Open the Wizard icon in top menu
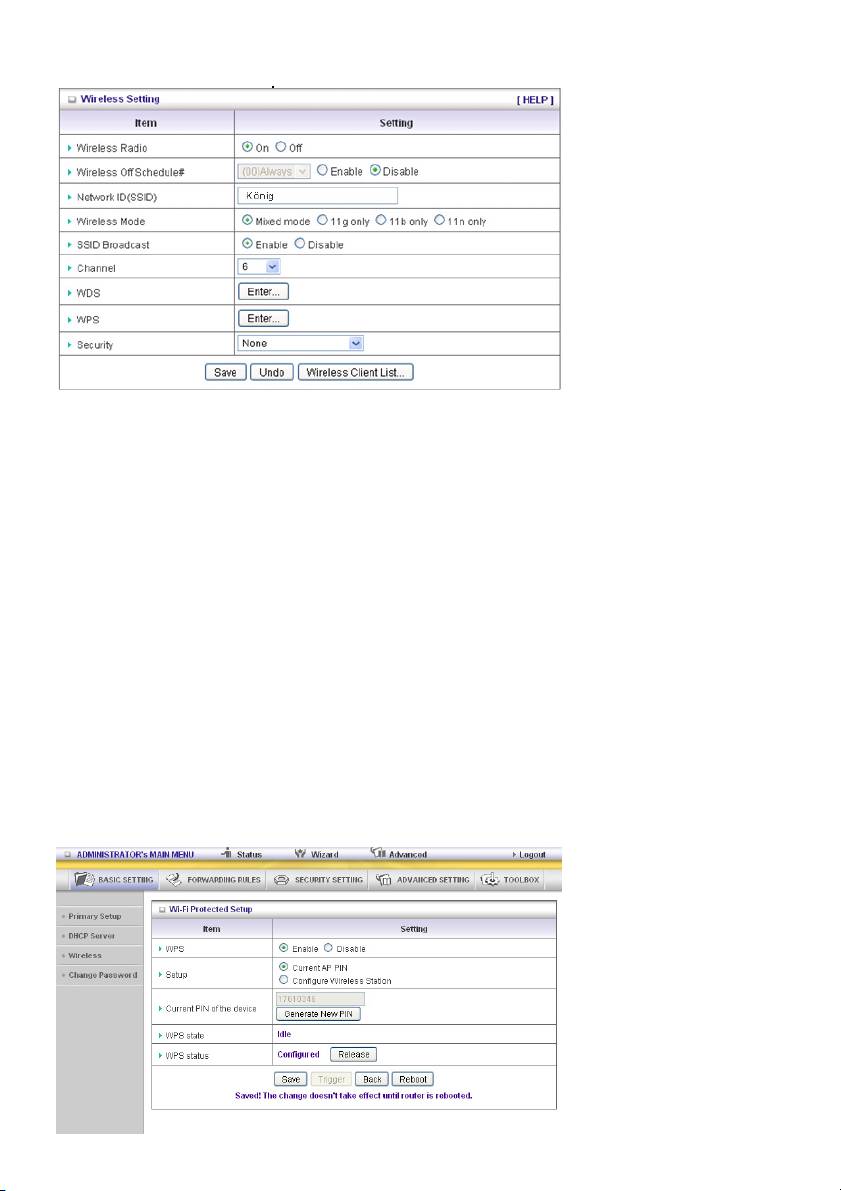This screenshot has width=841, height=1191. point(300,854)
